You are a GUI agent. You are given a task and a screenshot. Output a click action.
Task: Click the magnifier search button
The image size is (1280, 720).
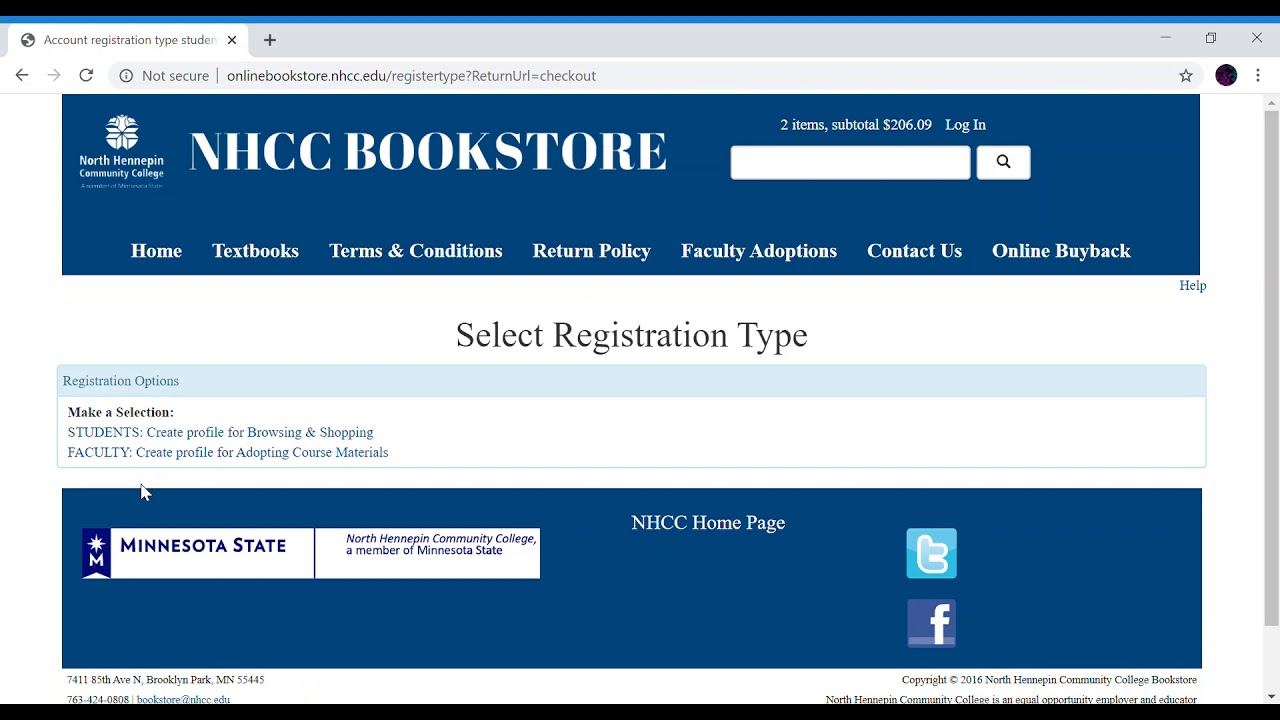coord(1003,162)
